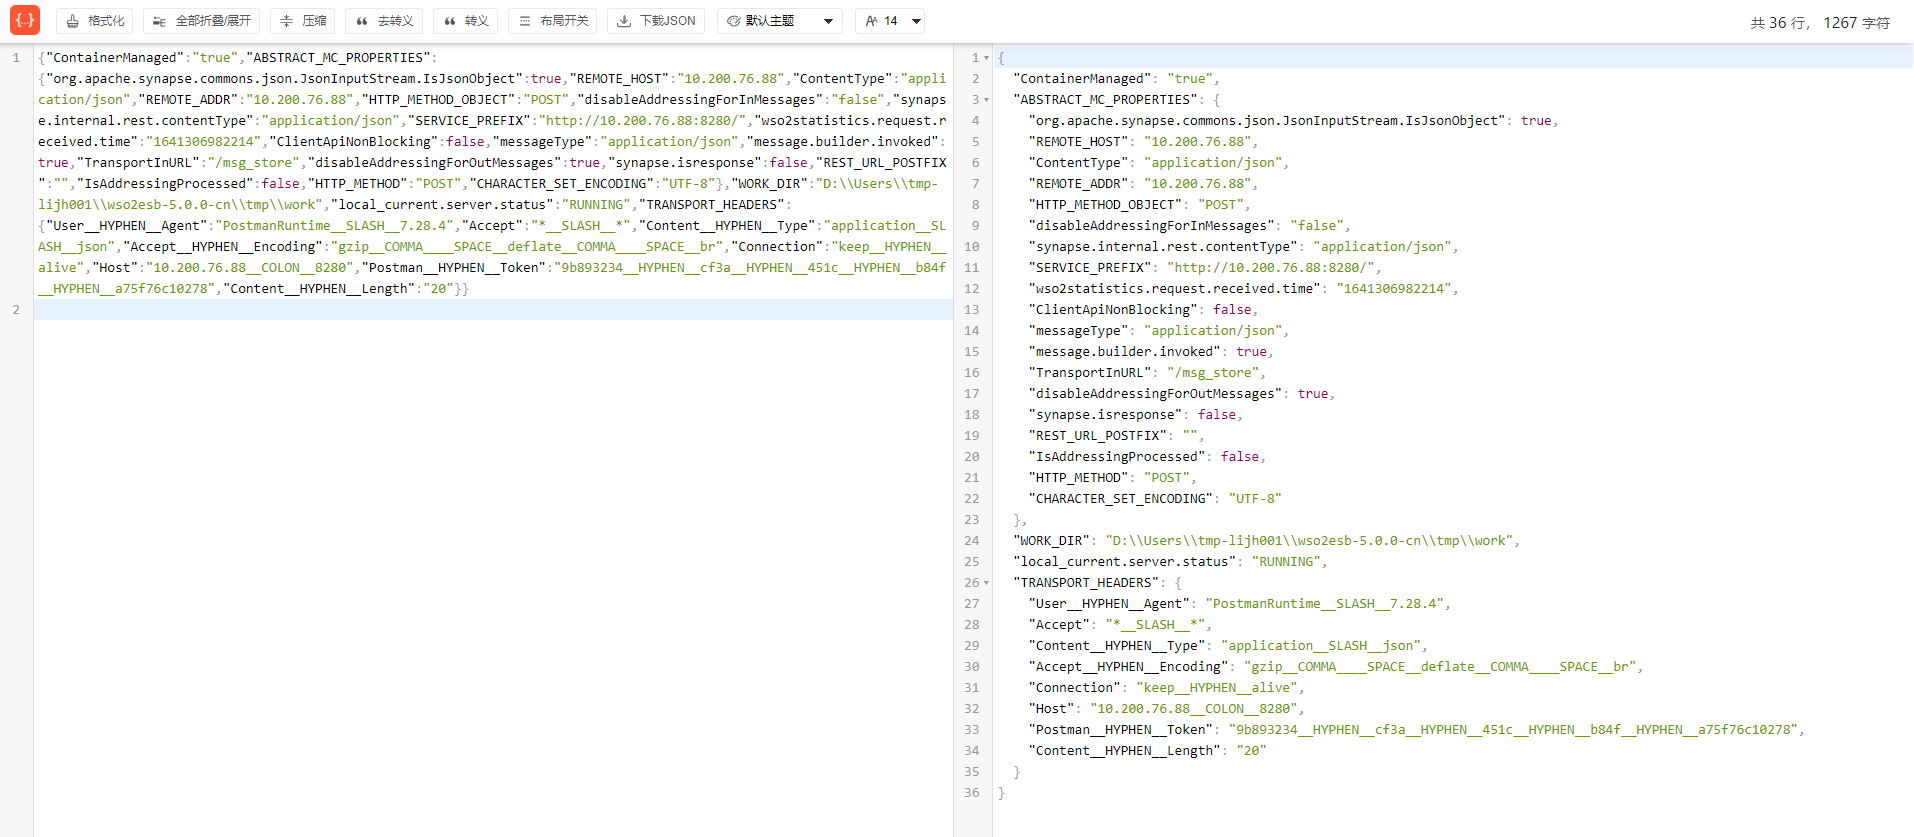1914x837 pixels.
Task: Click "REST_URL_POSTFIX" key on line 19
Action: (x=1098, y=436)
